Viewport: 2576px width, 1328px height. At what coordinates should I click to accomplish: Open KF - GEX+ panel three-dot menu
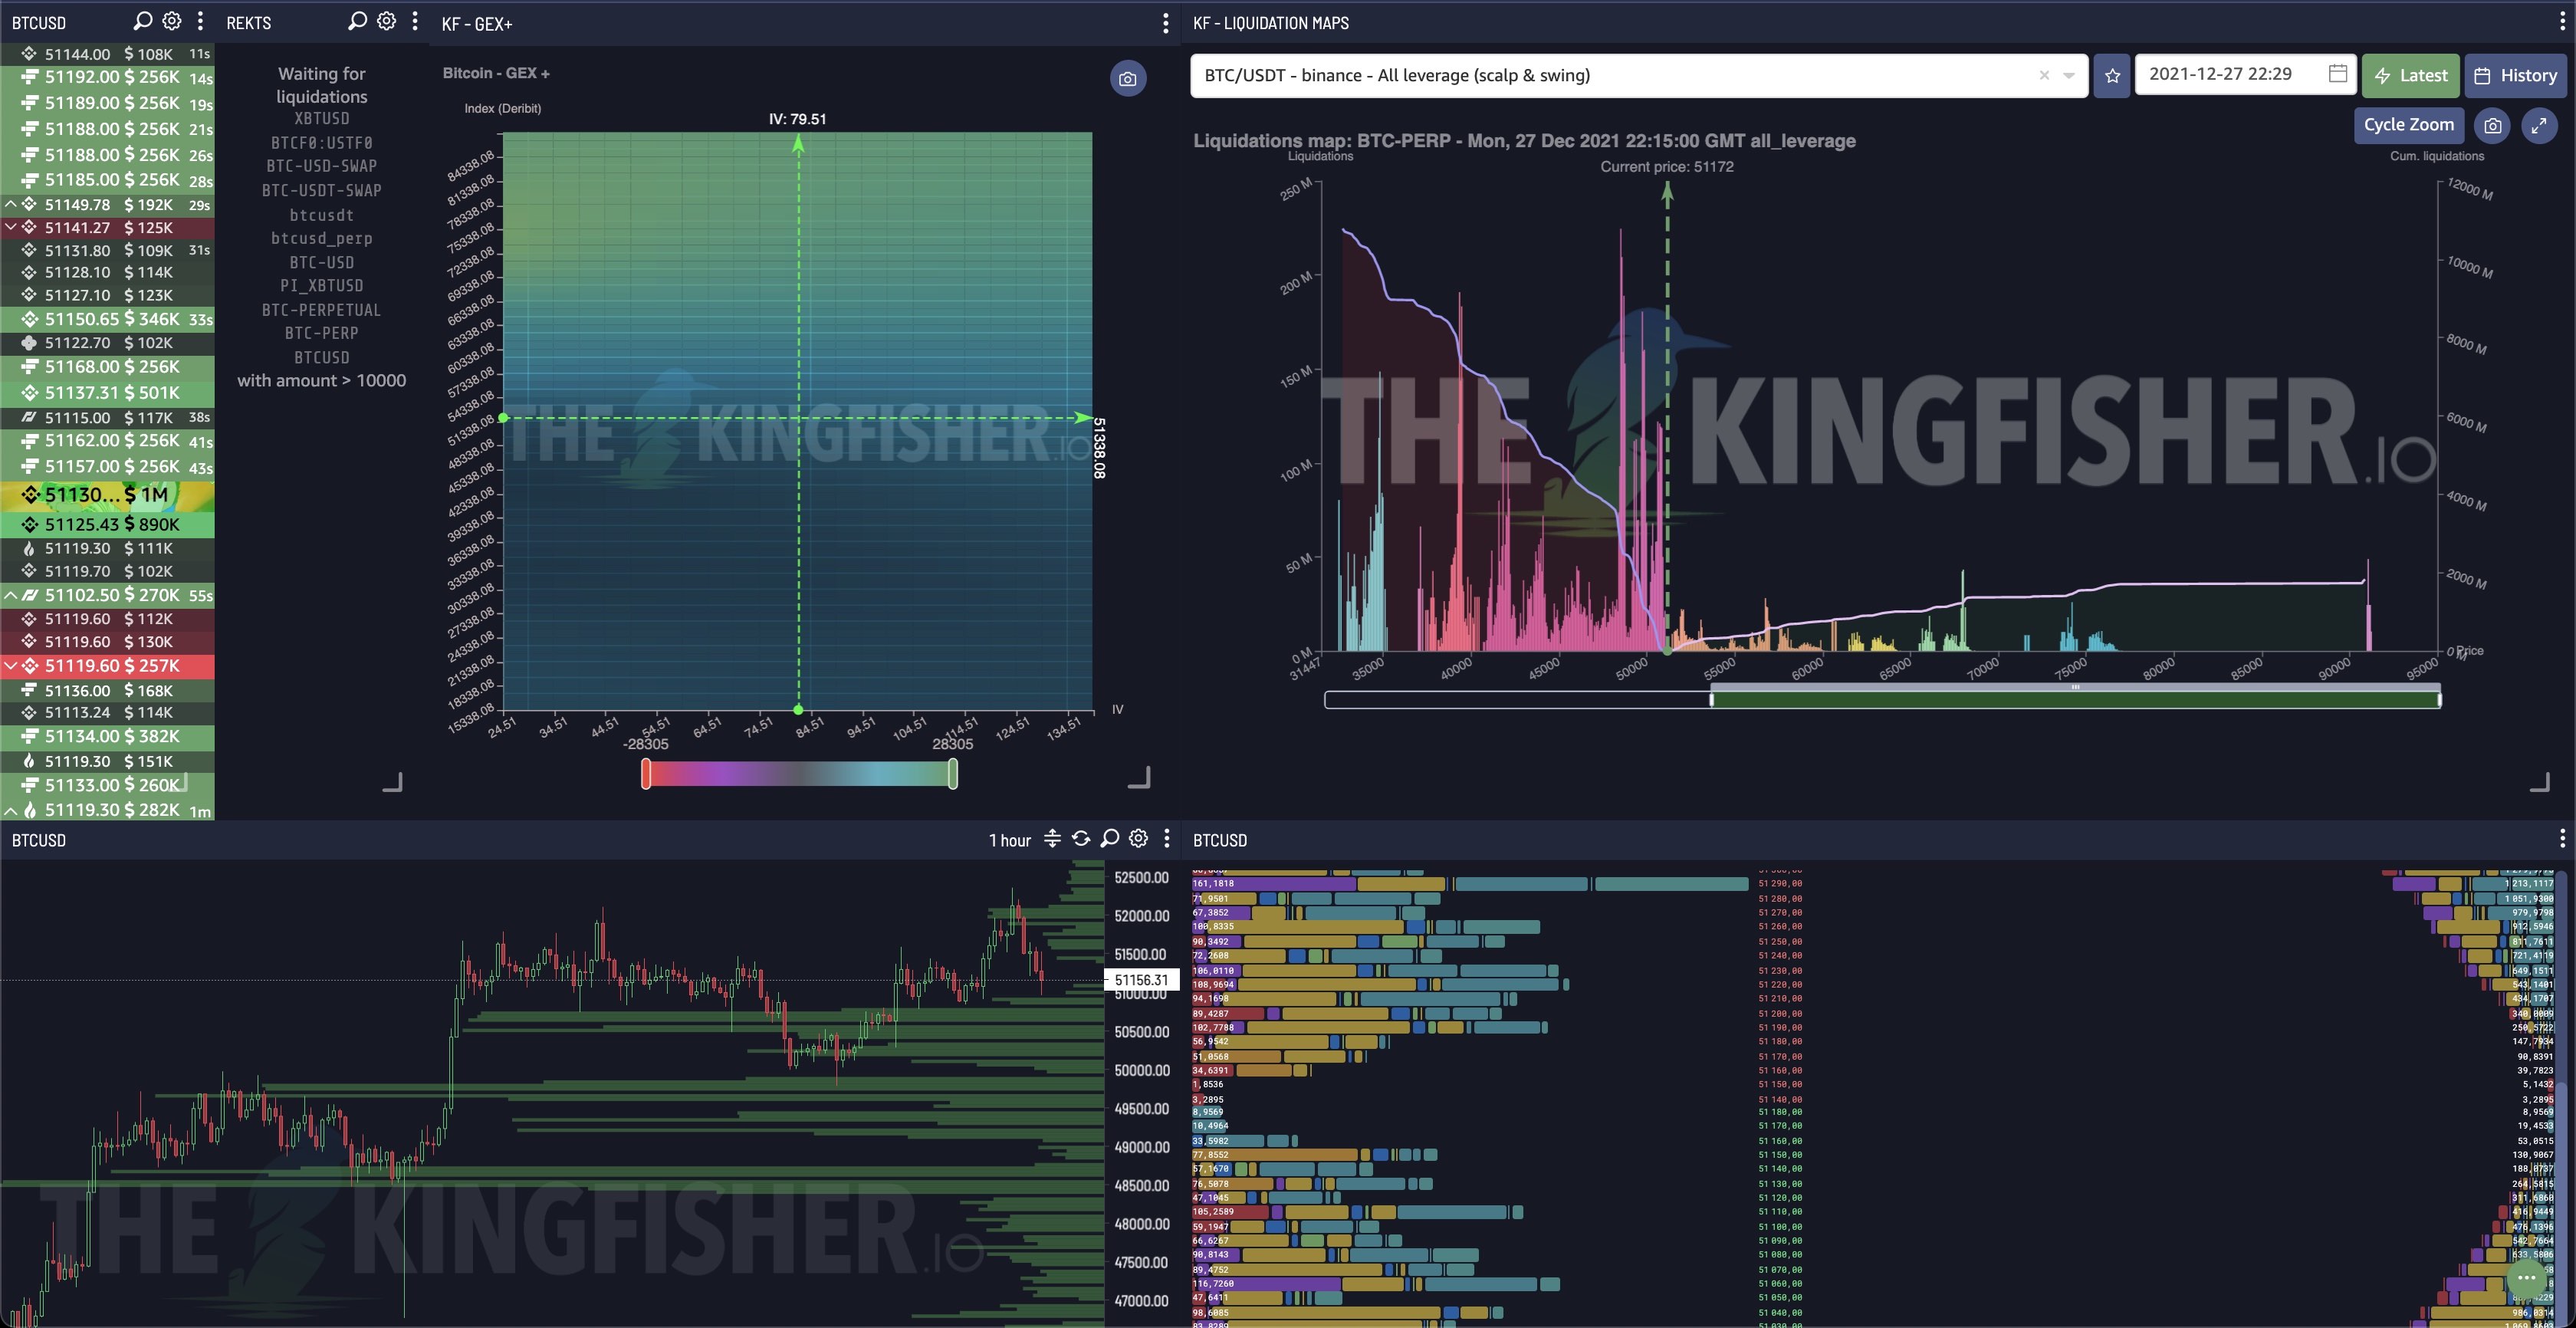[x=1165, y=23]
